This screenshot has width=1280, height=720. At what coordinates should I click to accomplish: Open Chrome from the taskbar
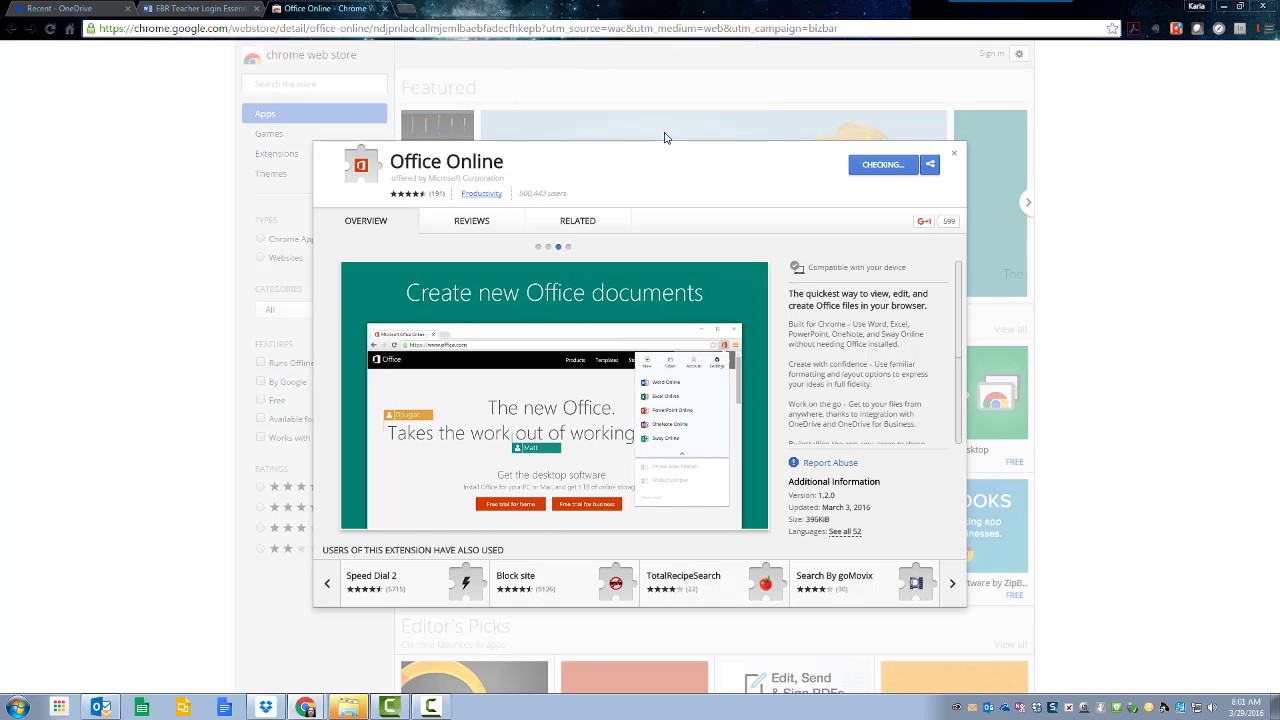(x=306, y=707)
